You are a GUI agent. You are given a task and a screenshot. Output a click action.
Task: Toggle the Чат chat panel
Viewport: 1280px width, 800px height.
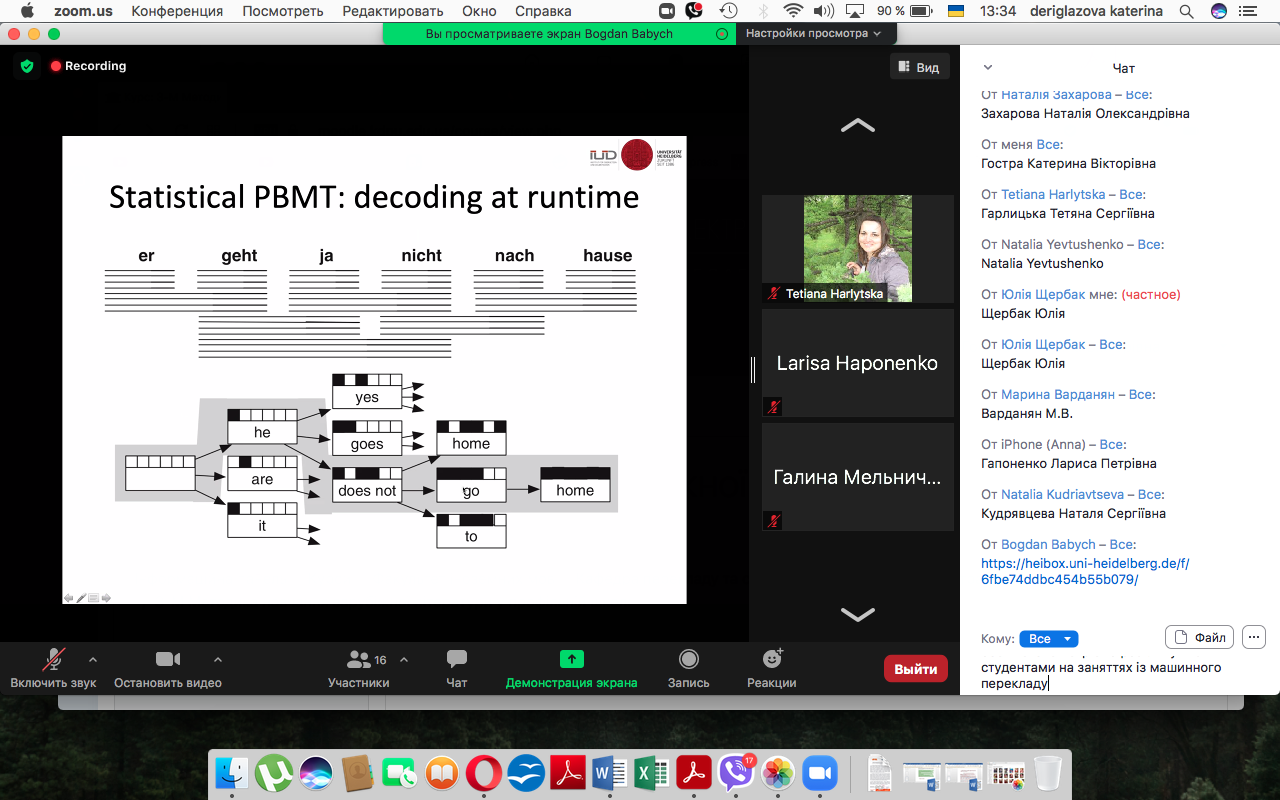456,668
